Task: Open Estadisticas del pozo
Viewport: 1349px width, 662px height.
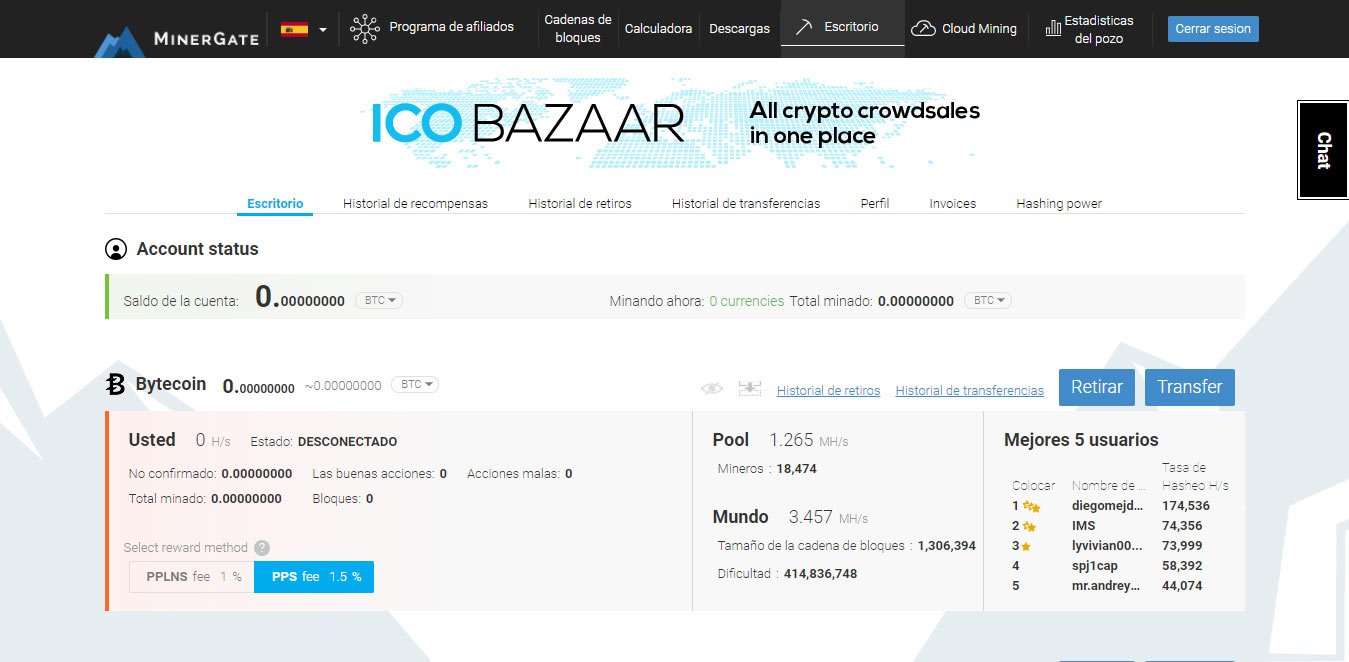Action: click(x=1099, y=29)
